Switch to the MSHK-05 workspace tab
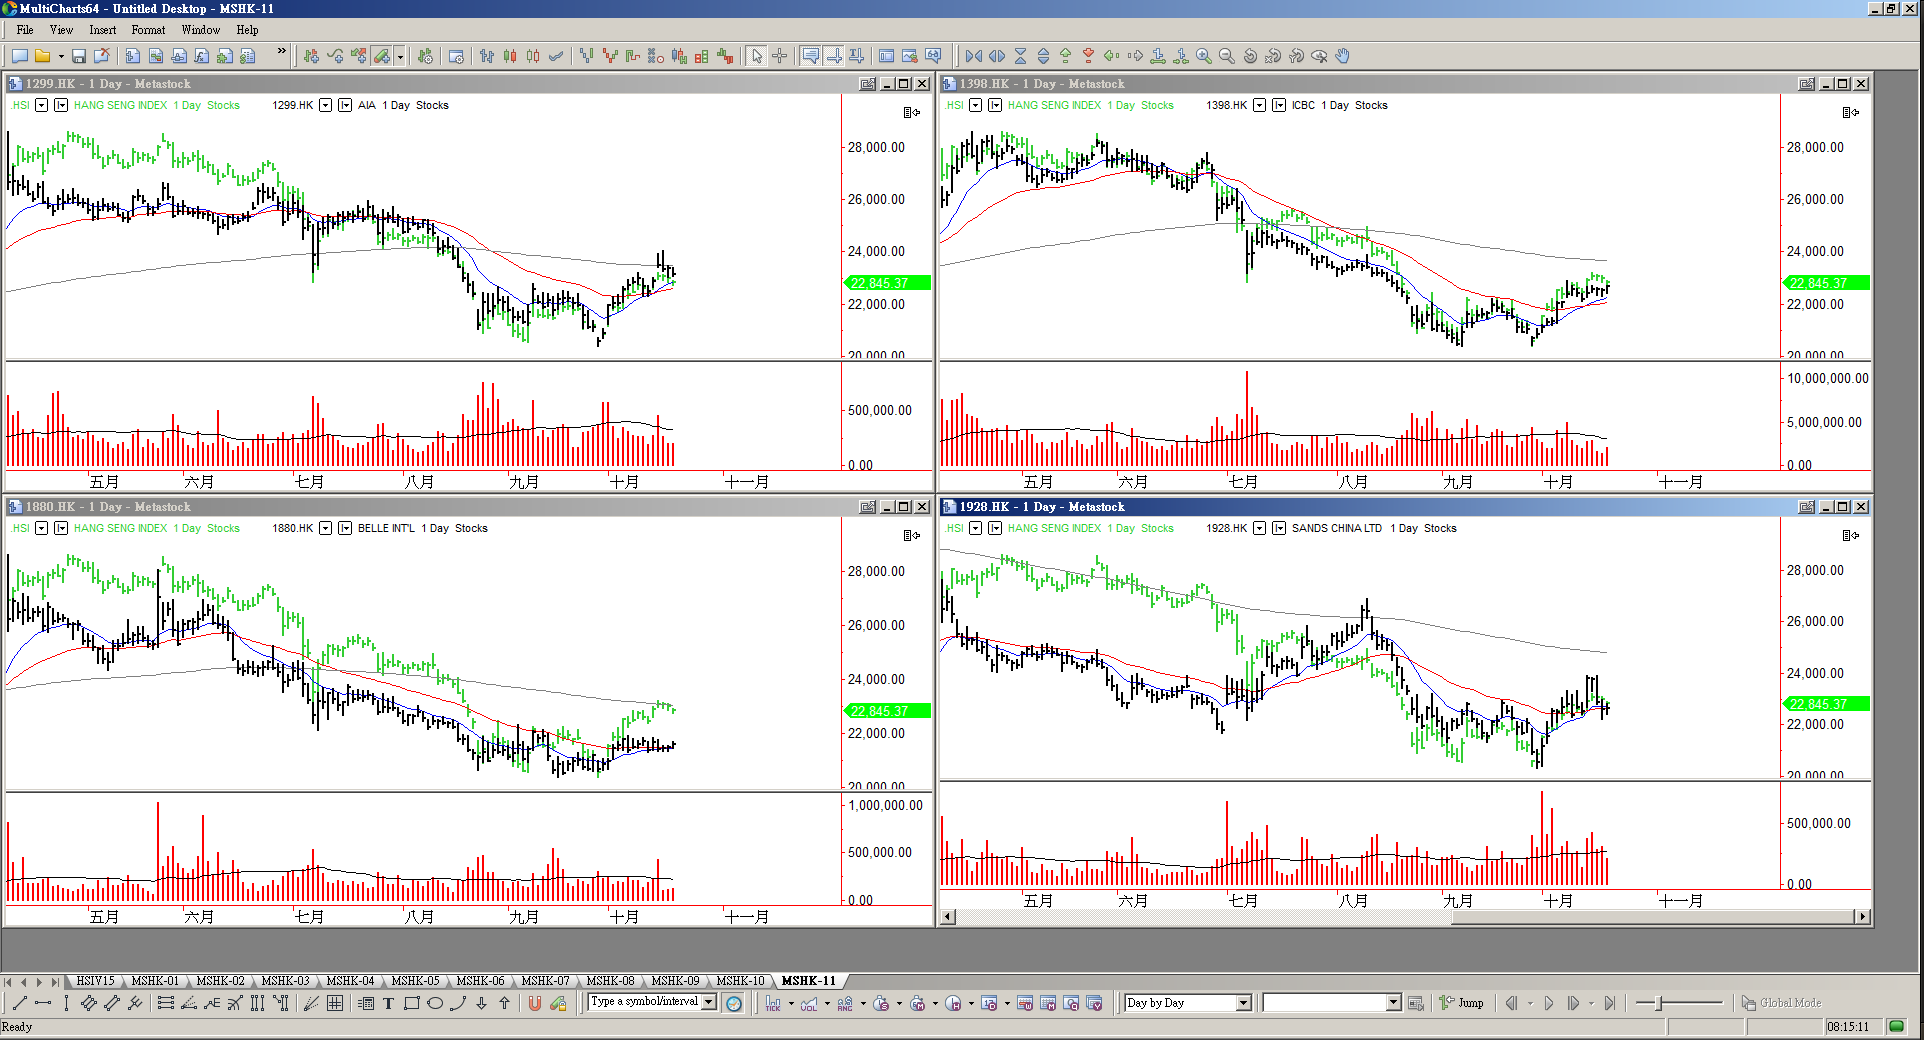 tap(415, 981)
